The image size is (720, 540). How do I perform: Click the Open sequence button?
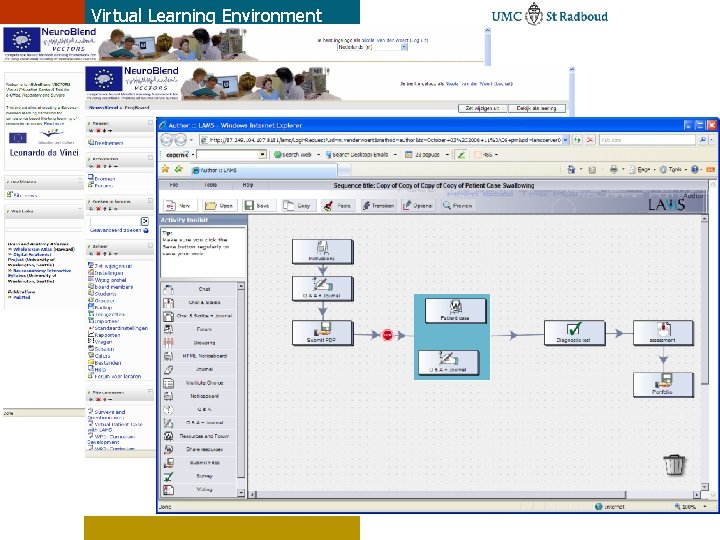[219, 206]
